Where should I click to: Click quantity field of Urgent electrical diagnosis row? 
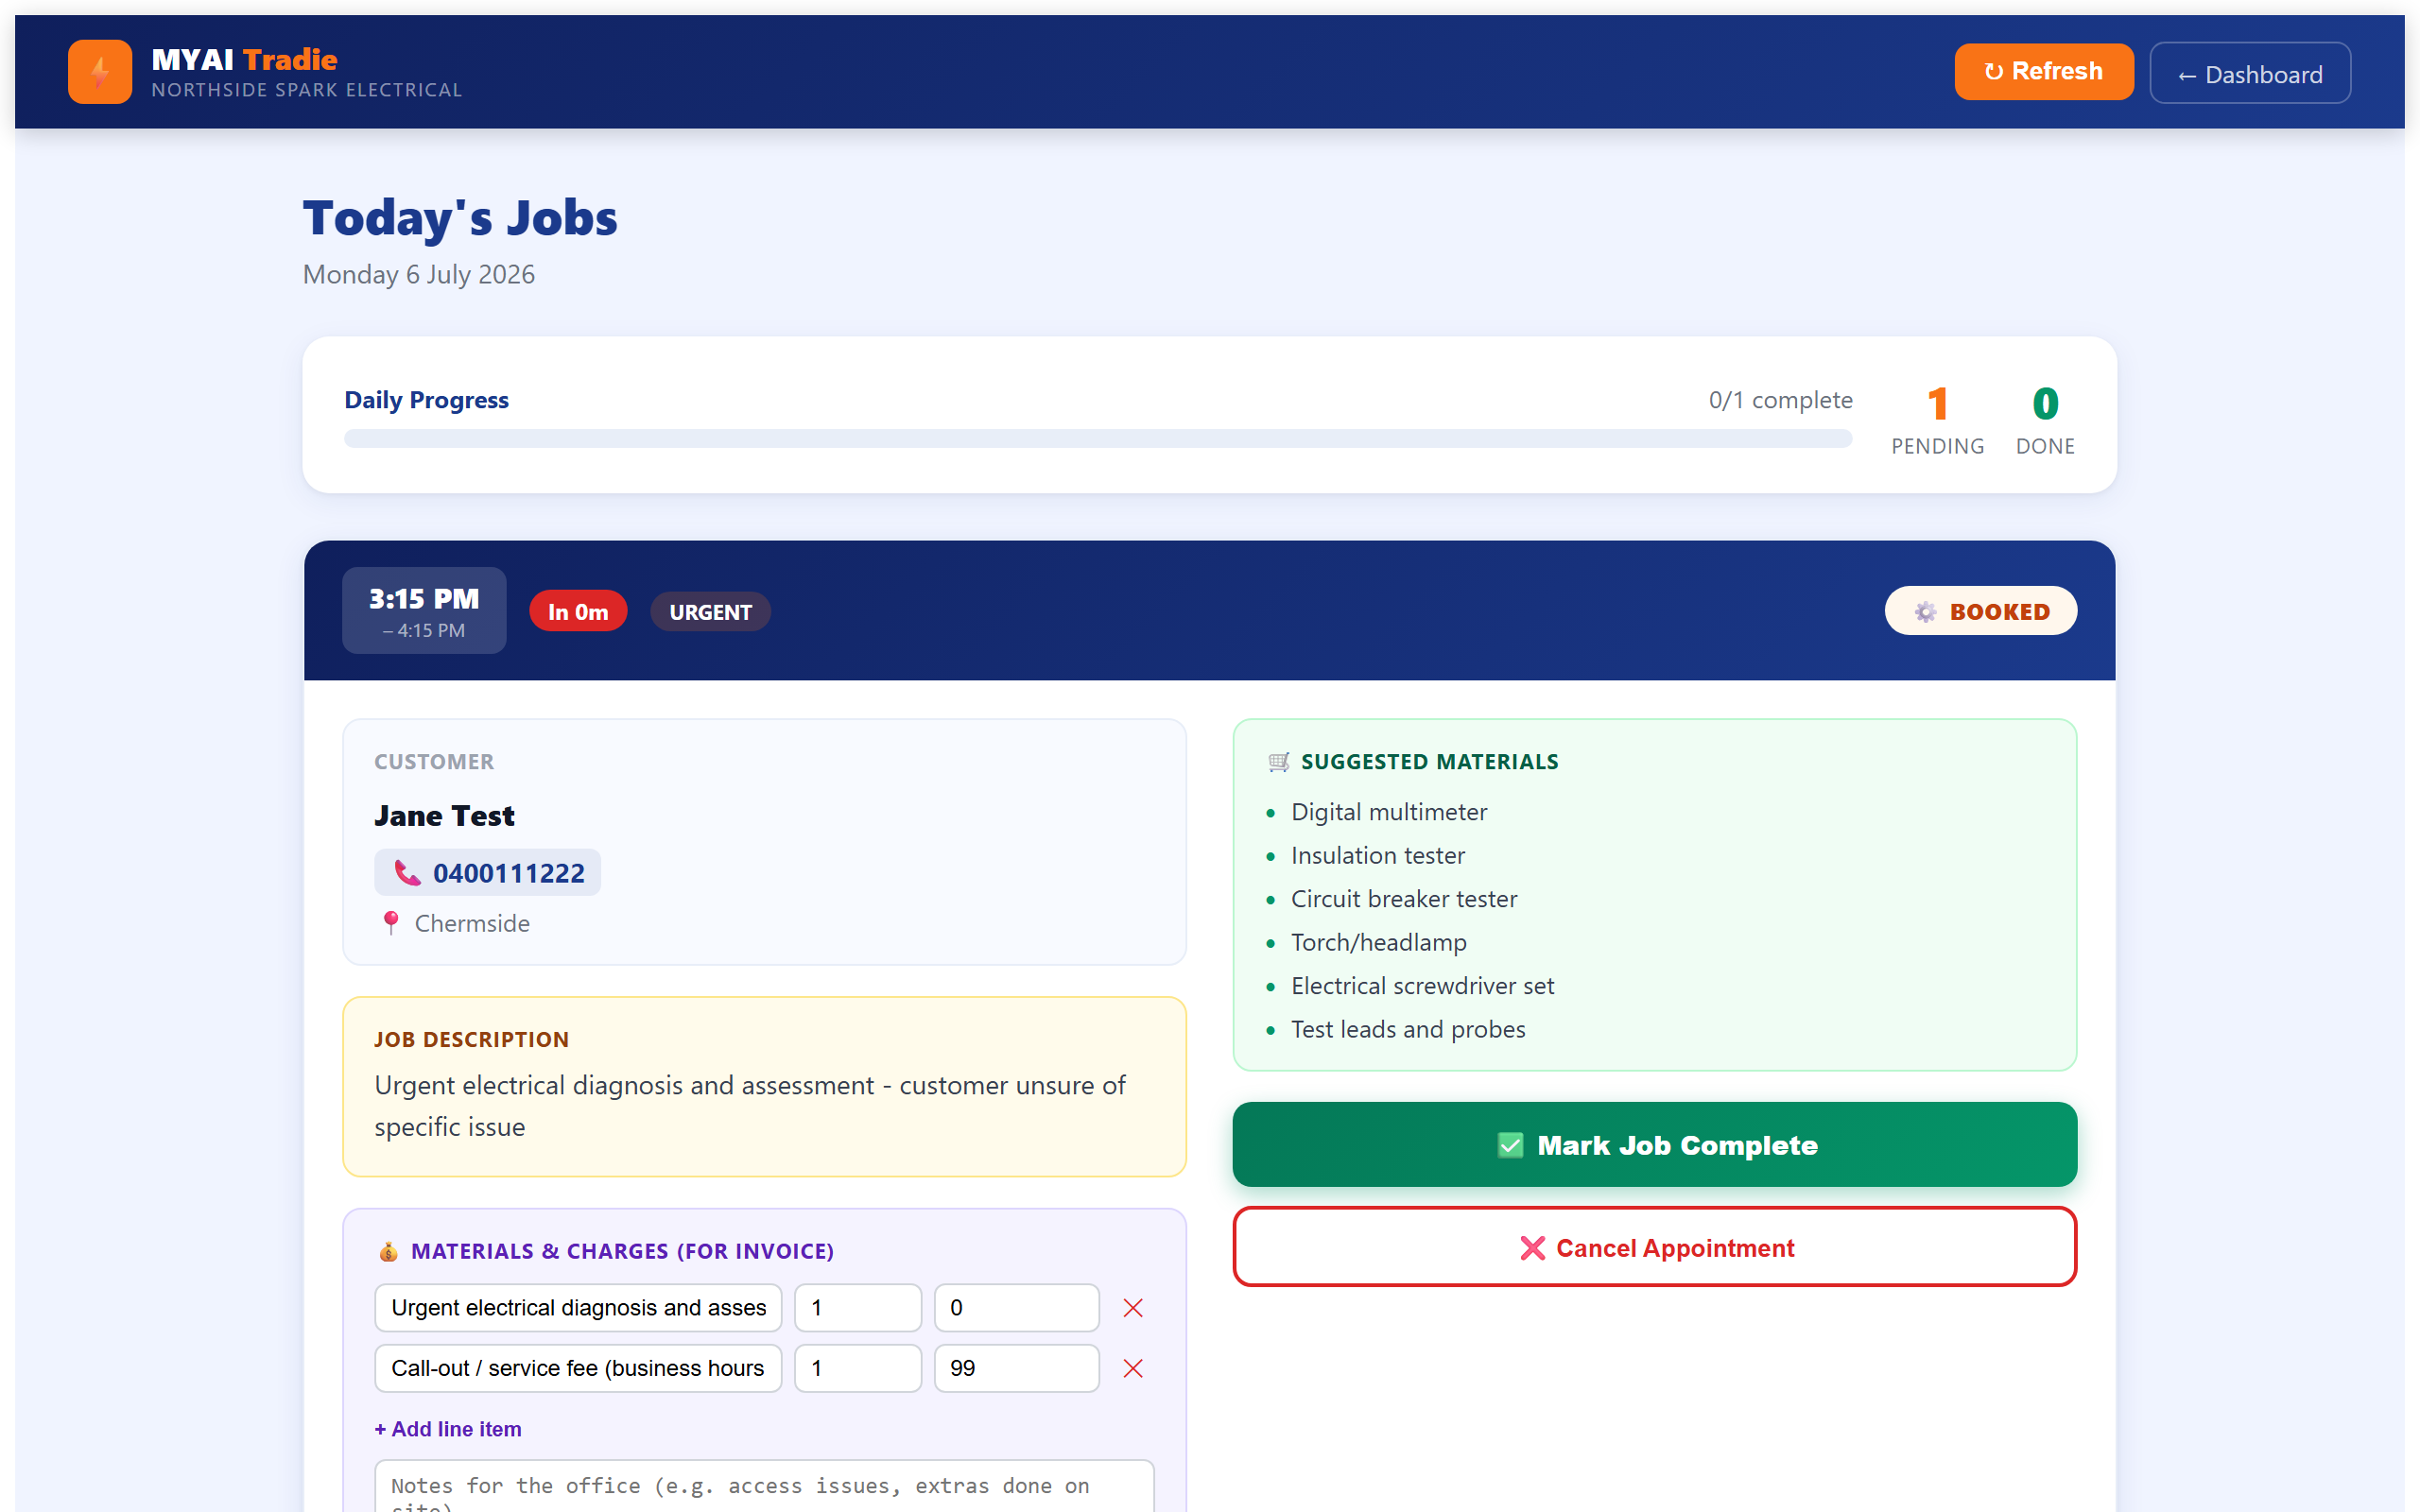coord(858,1308)
